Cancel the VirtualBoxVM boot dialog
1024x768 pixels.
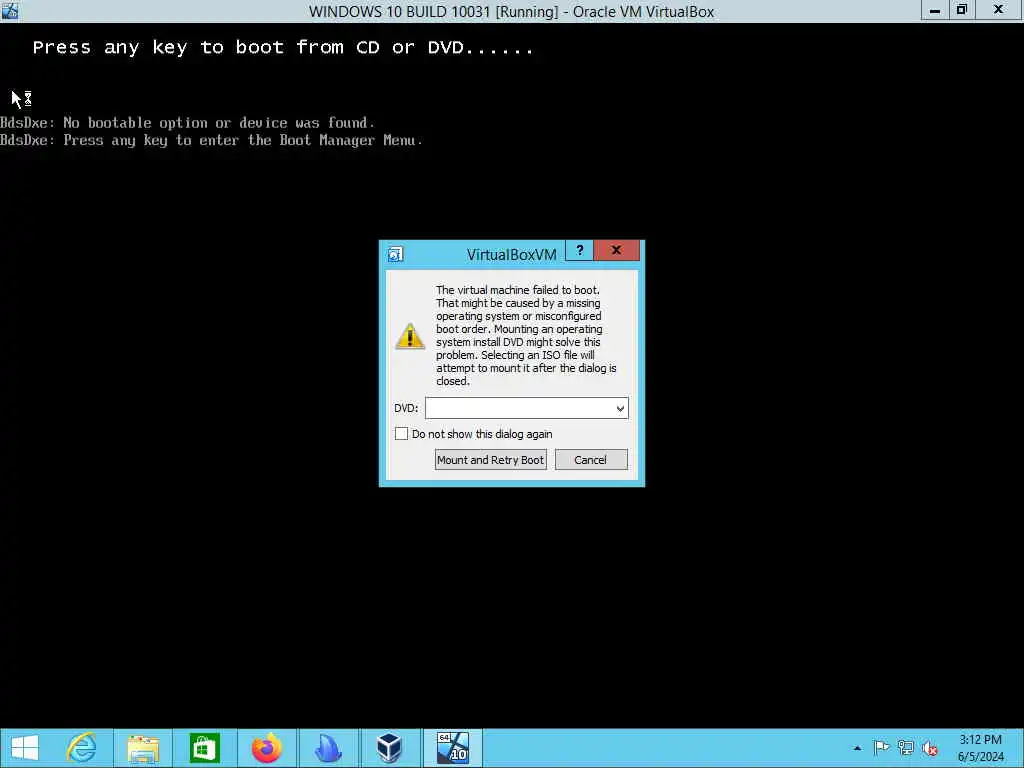(591, 460)
